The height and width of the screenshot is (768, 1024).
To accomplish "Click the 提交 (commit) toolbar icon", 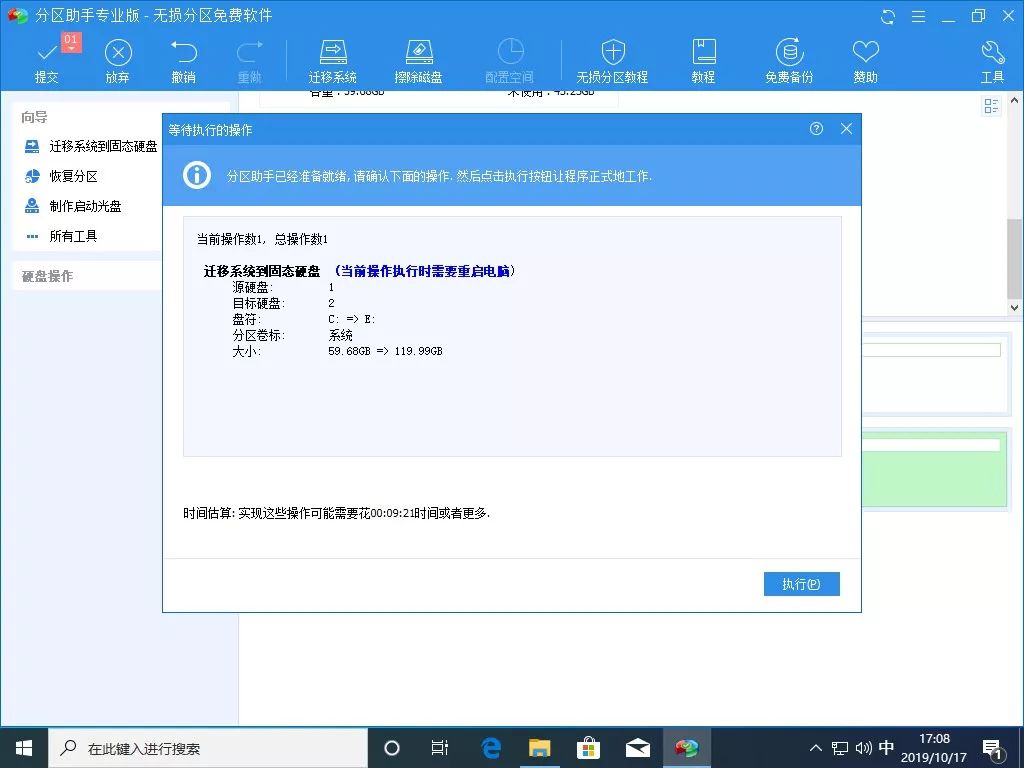I will tap(46, 61).
